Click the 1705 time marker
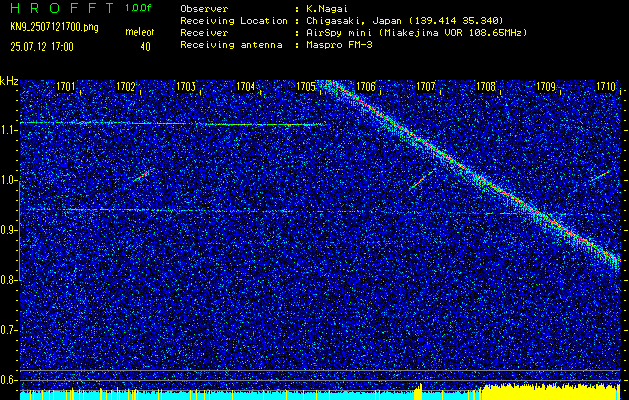Image resolution: width=629 pixels, height=400 pixels. click(306, 86)
